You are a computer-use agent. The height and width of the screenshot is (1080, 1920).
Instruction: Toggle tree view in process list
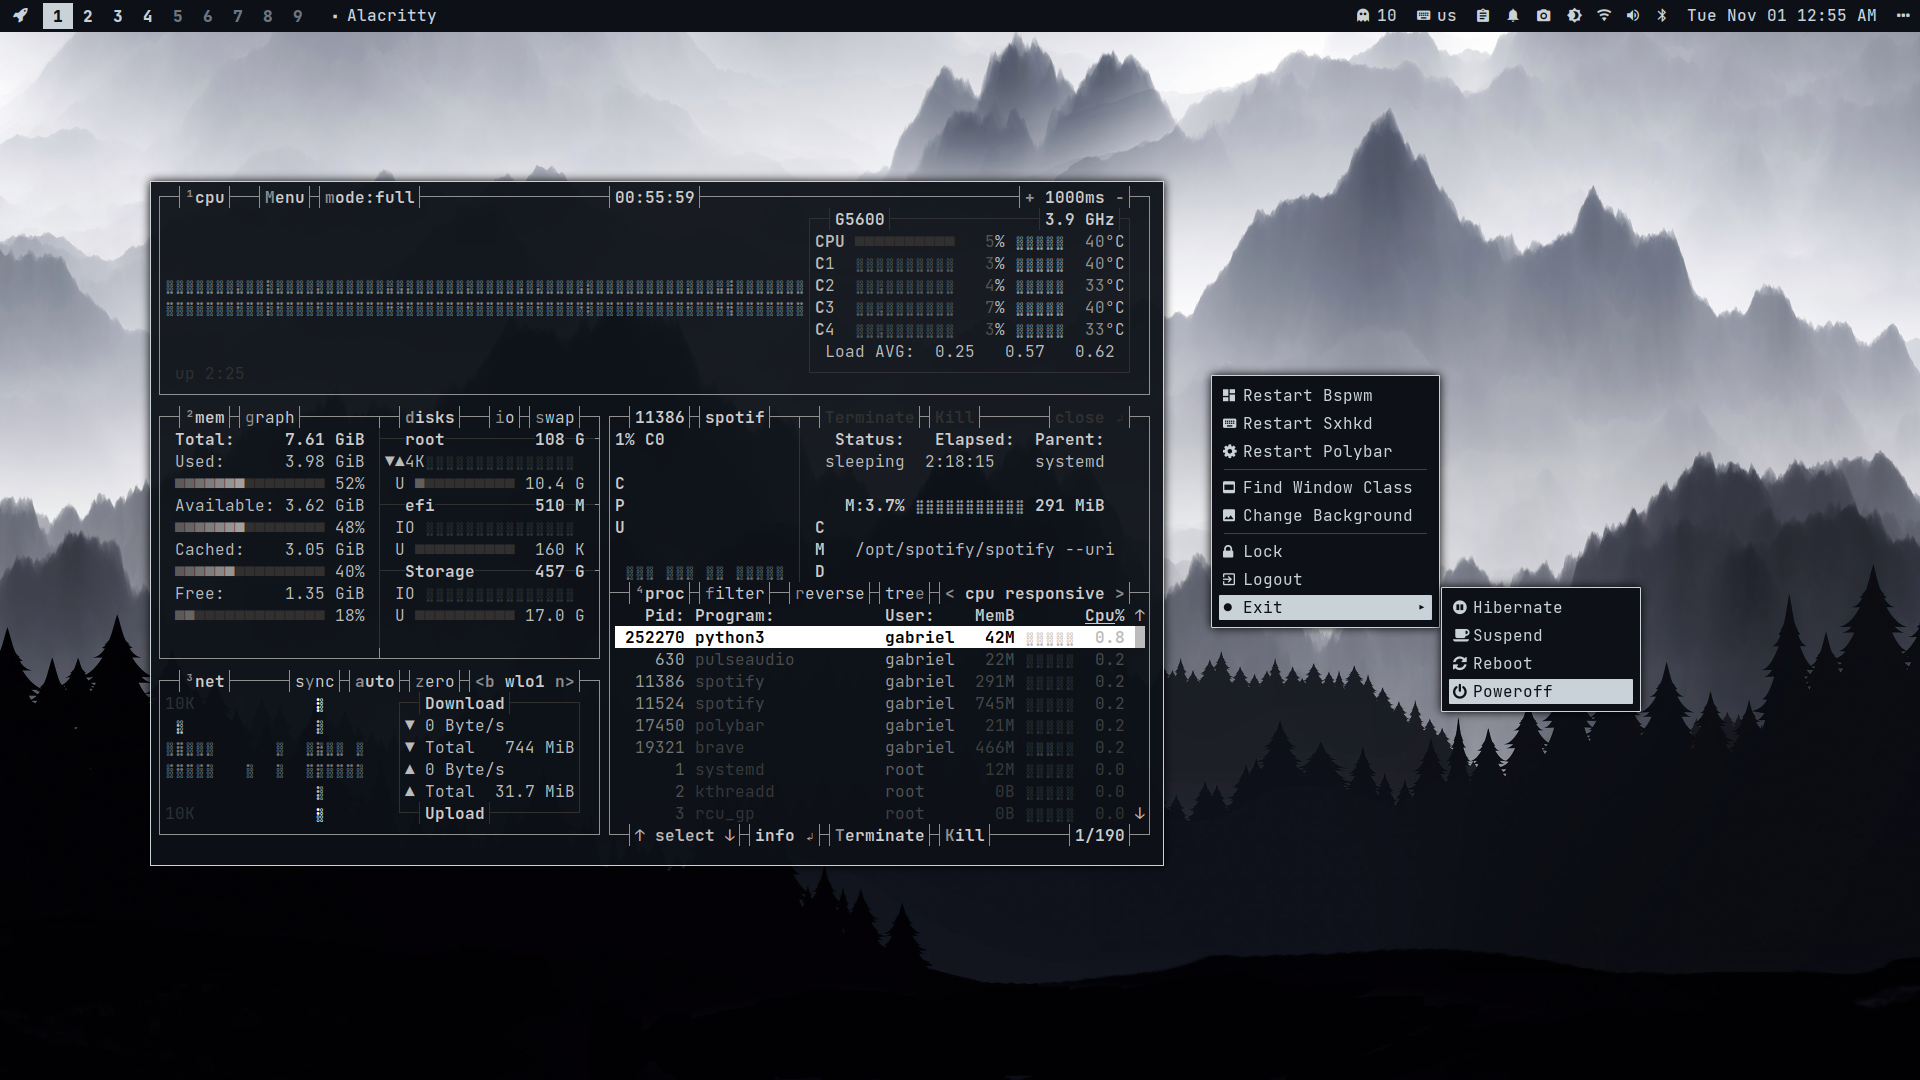click(904, 593)
